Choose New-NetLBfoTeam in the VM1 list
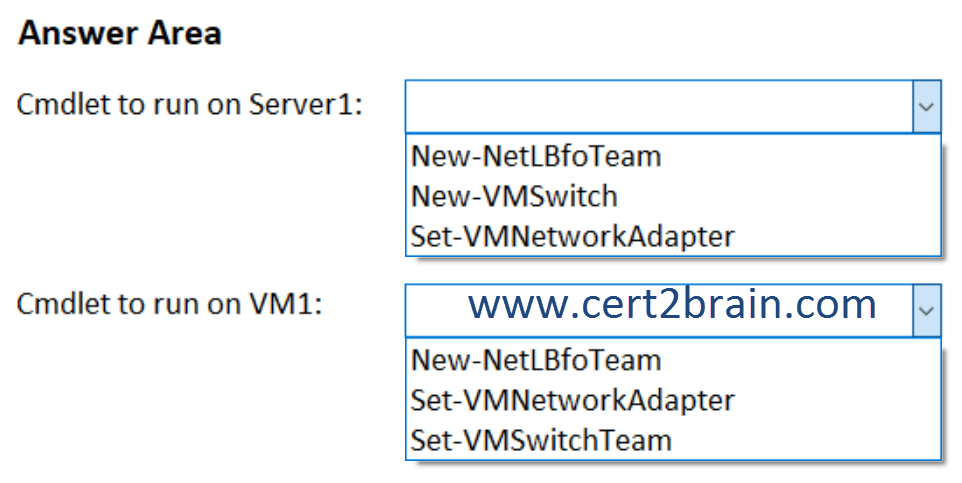Screen dimensions: 962x483 click(536, 360)
